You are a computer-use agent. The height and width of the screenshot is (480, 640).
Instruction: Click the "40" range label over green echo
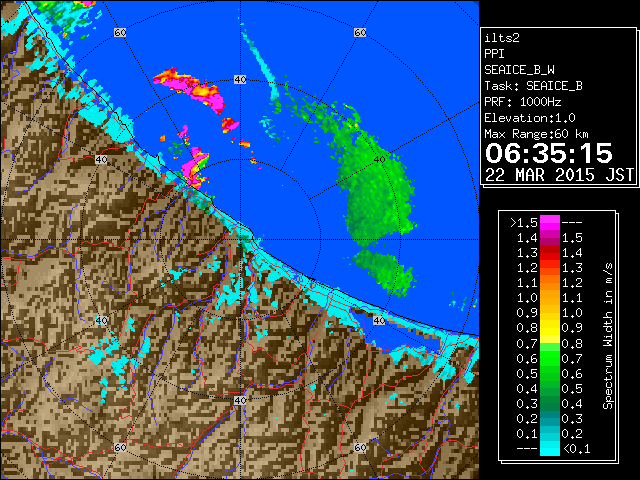pos(380,160)
